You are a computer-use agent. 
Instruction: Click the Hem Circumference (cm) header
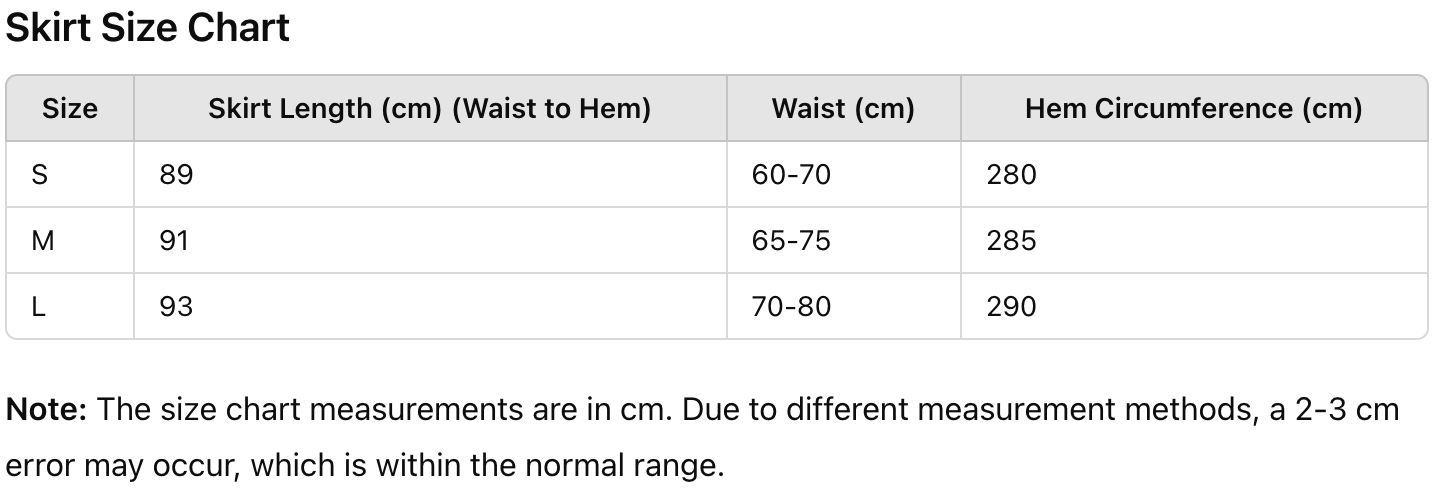(1194, 108)
